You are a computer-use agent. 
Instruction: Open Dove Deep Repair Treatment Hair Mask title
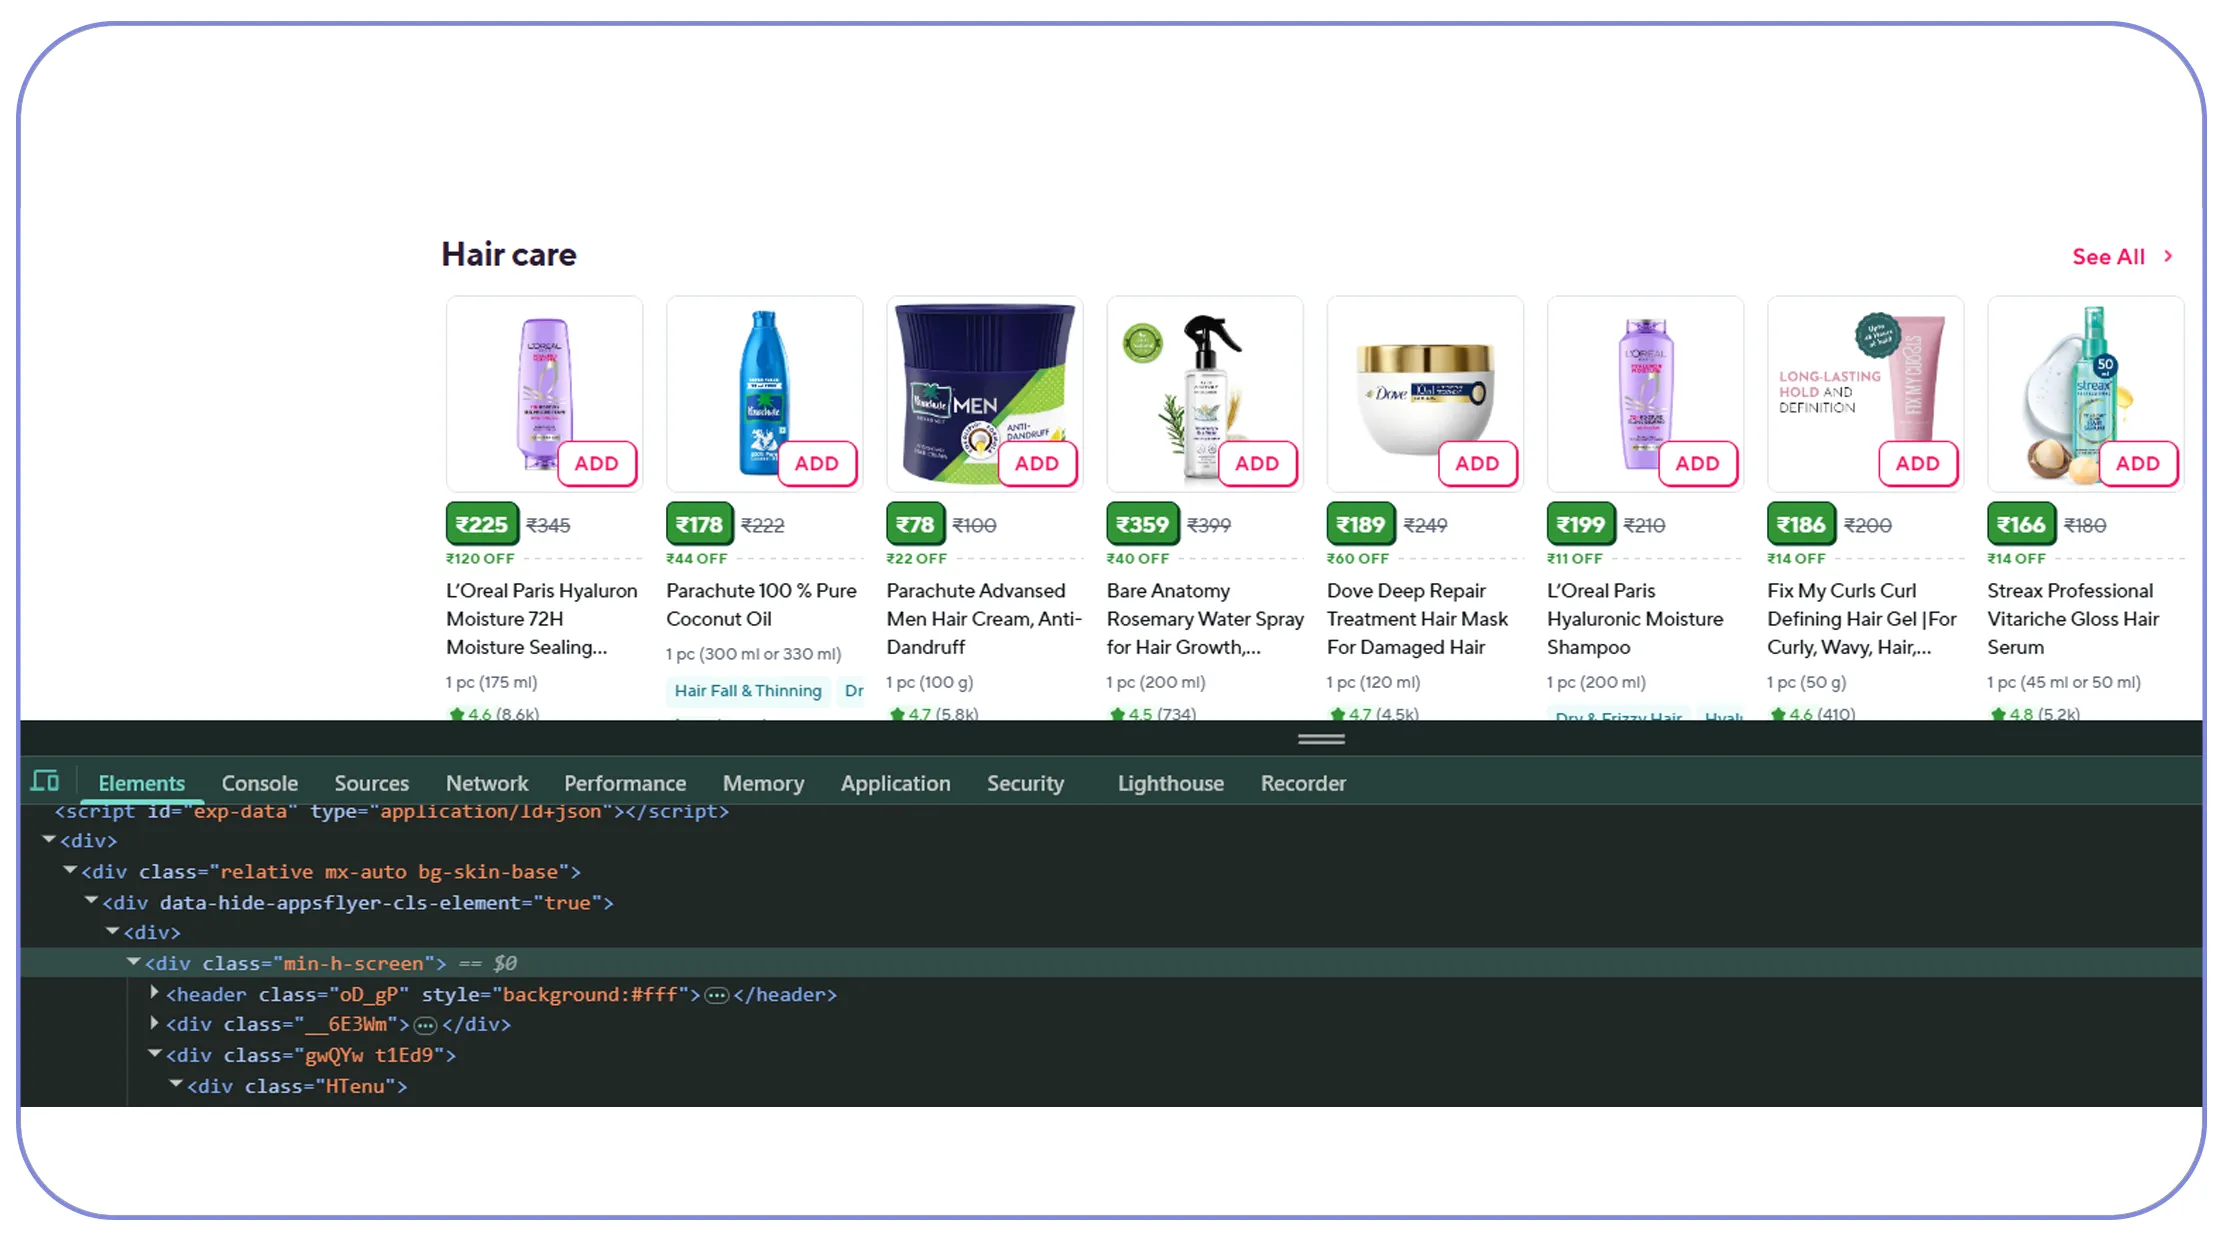[1417, 619]
